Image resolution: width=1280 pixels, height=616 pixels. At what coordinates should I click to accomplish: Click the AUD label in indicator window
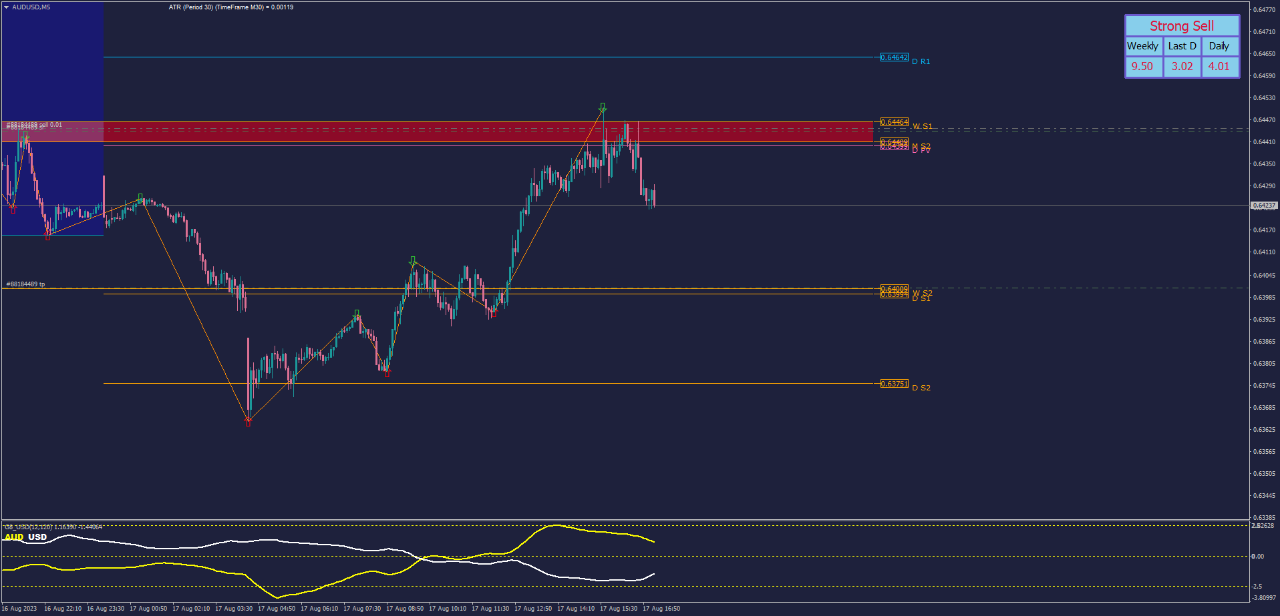[14, 537]
